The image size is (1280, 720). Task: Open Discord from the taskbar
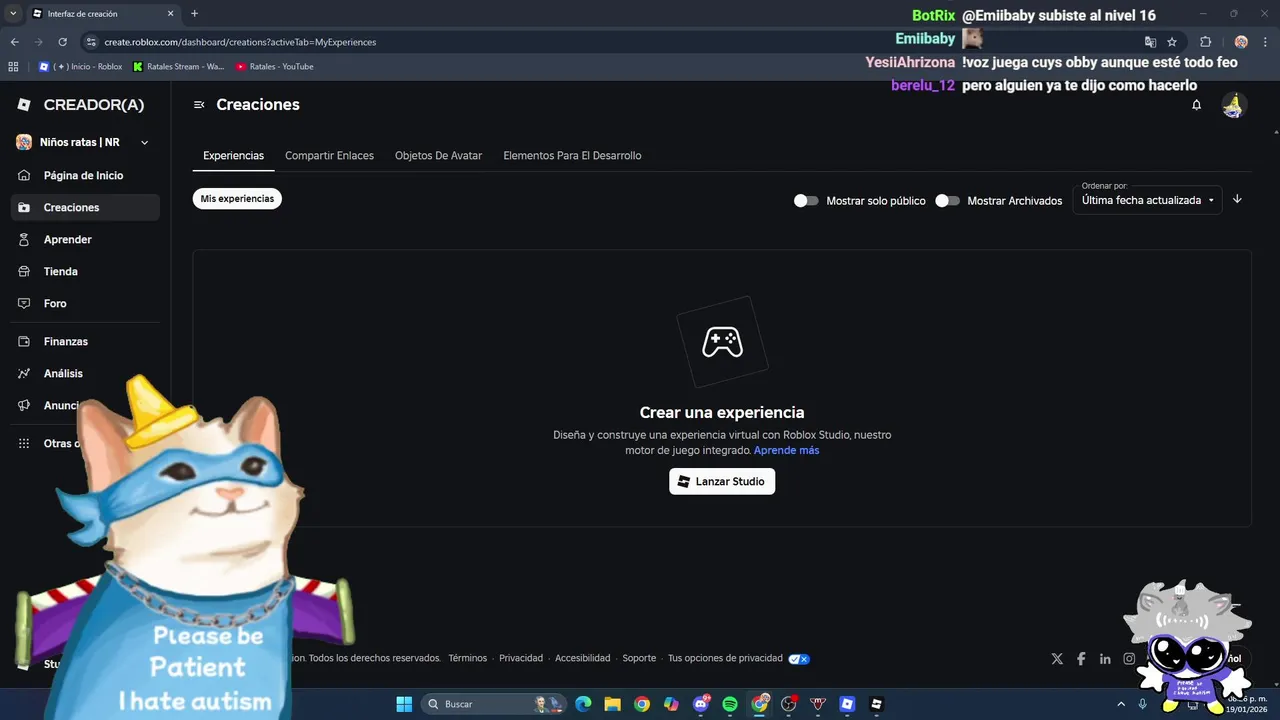[701, 704]
